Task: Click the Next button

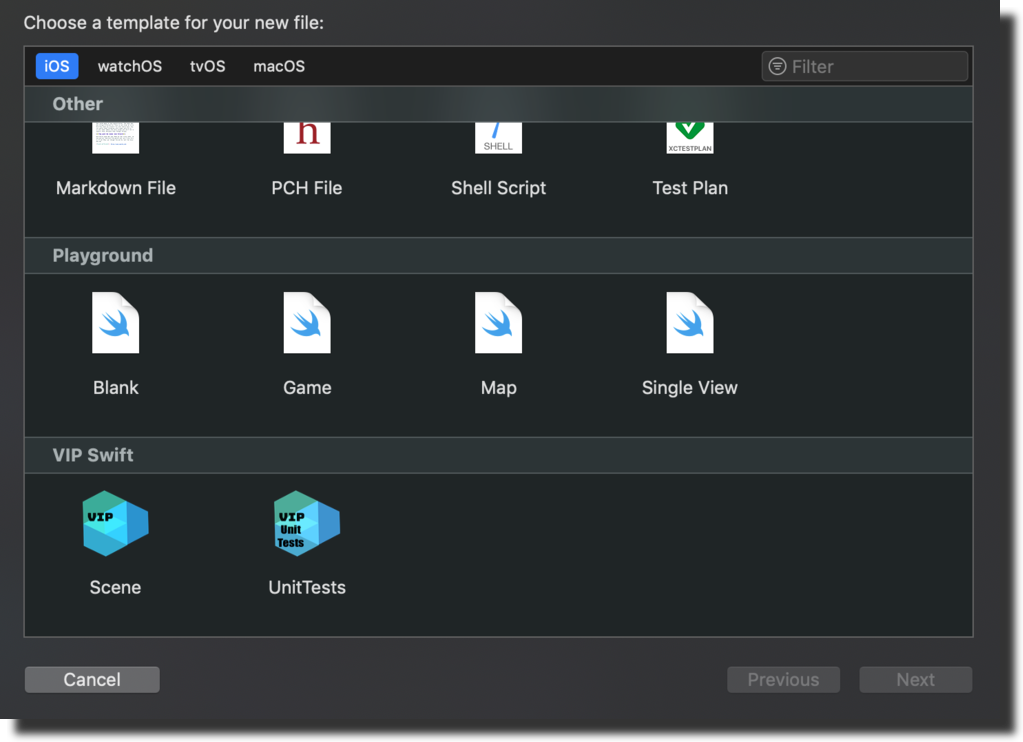Action: [x=915, y=679]
